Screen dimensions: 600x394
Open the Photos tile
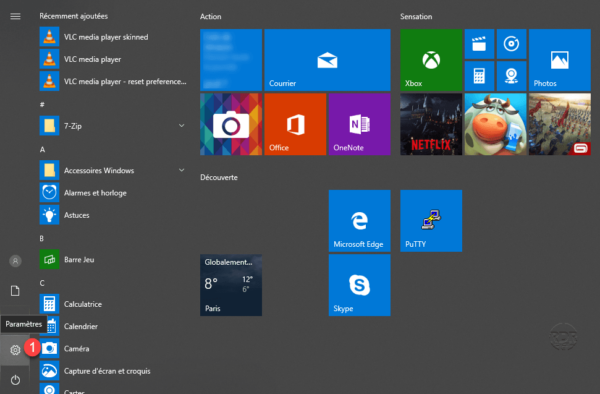click(x=559, y=60)
